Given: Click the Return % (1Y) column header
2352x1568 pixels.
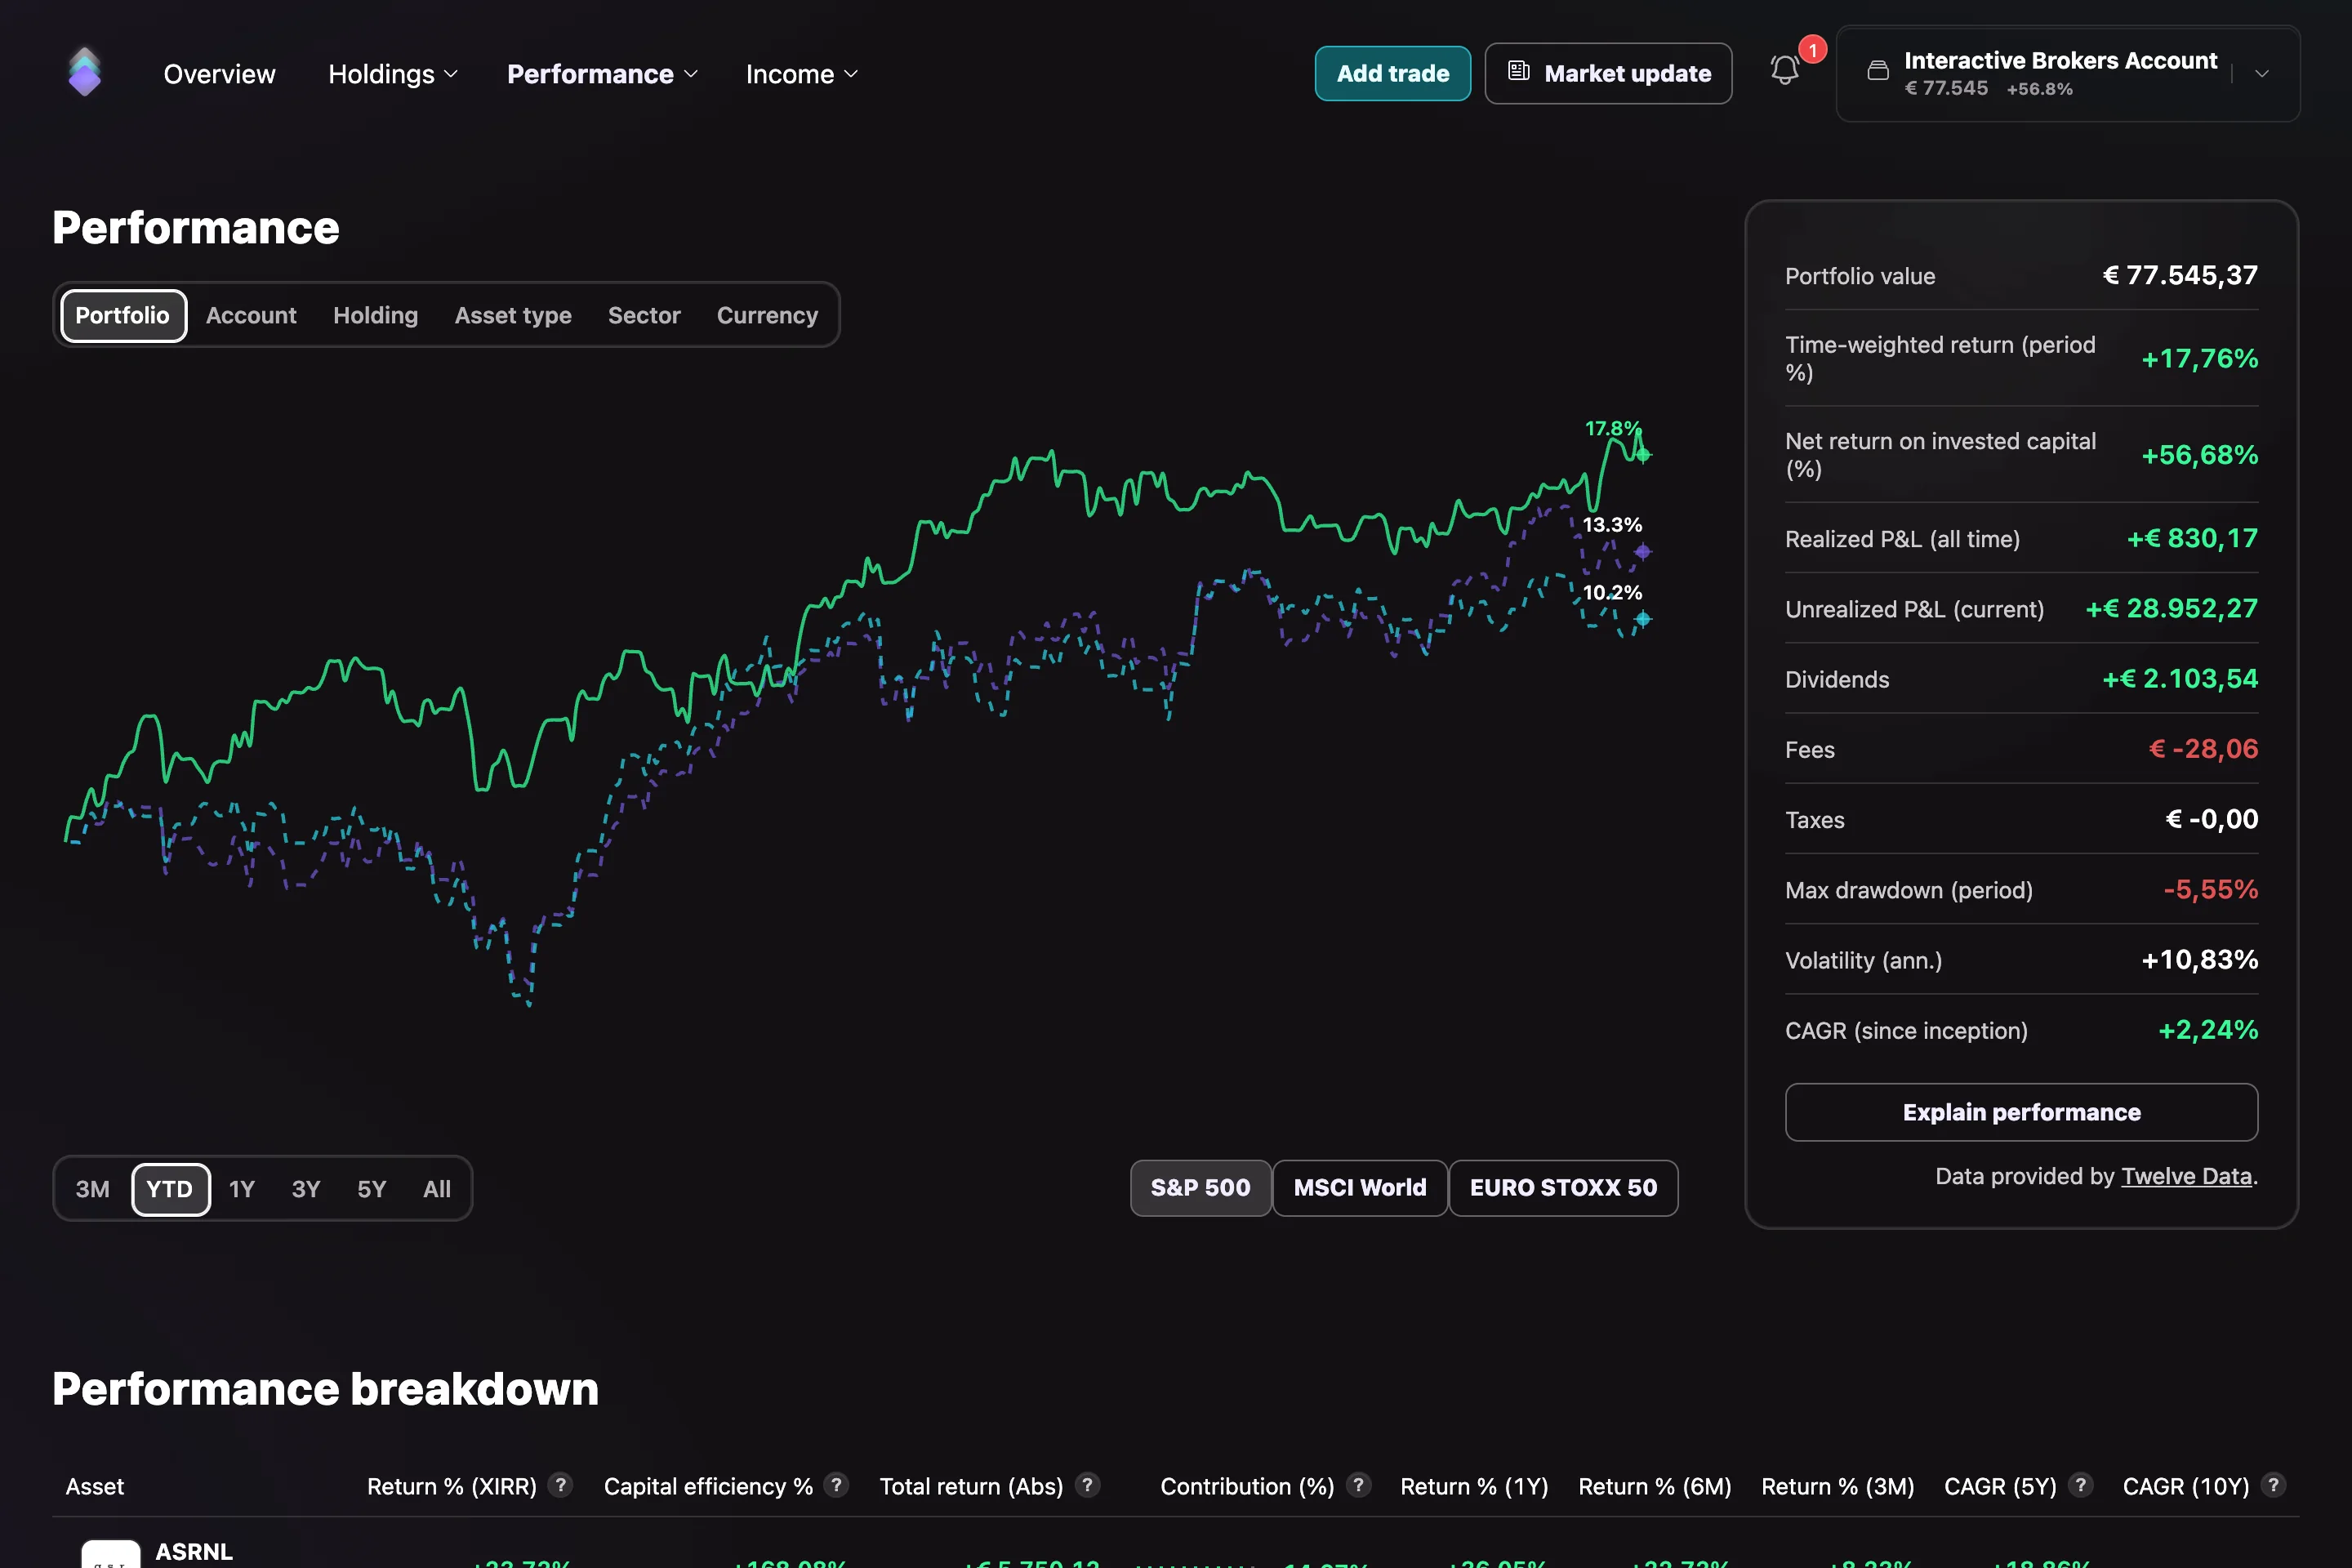Looking at the screenshot, I should [x=1474, y=1486].
